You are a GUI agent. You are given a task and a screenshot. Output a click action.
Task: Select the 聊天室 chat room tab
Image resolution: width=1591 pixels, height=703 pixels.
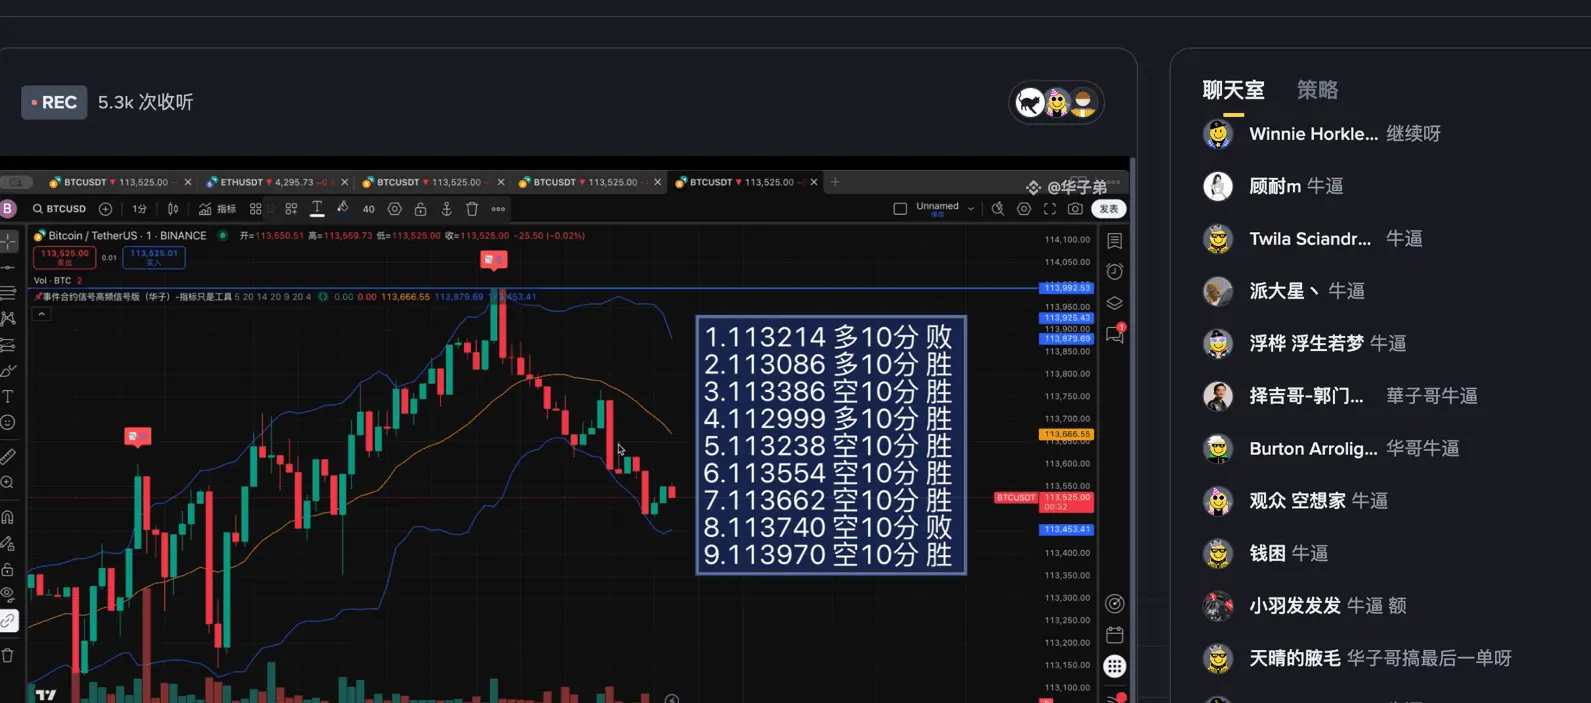point(1233,90)
